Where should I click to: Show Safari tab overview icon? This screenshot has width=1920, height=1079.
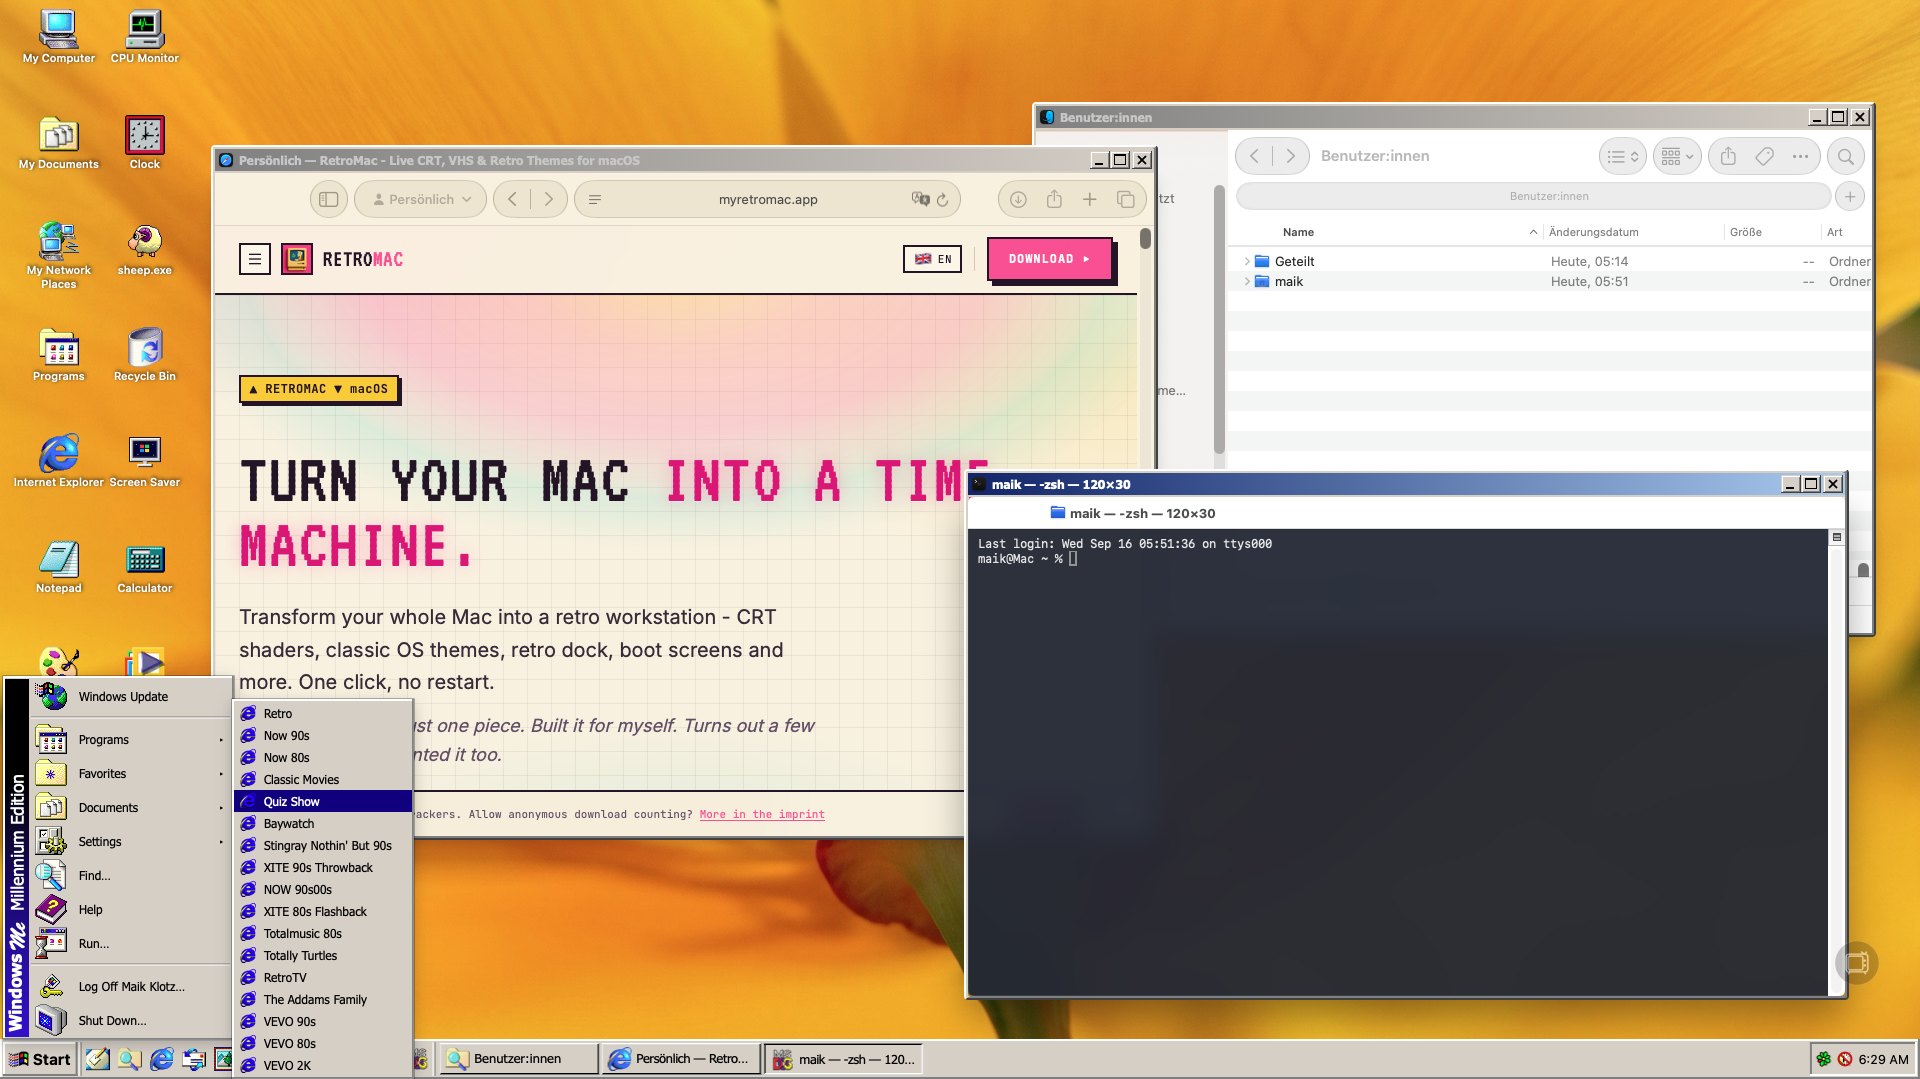point(1126,199)
